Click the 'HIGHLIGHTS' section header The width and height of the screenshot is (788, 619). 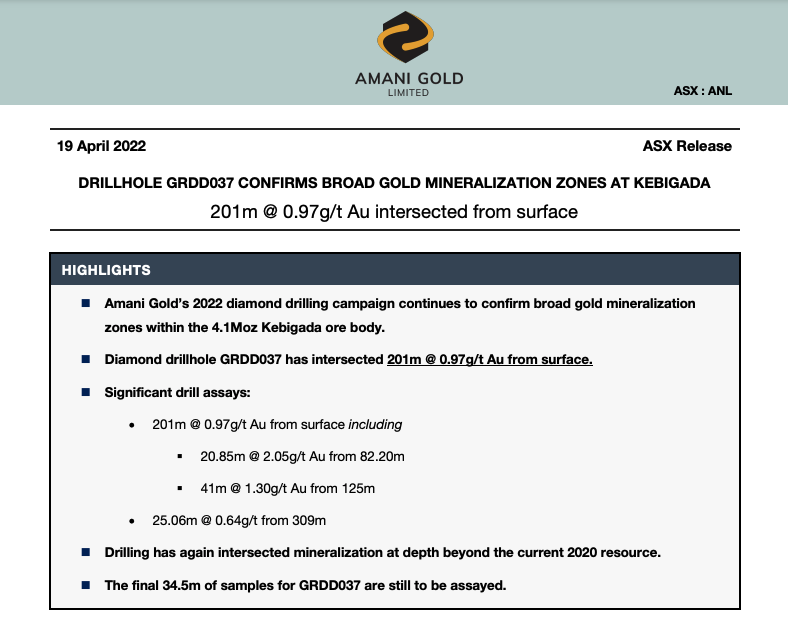[x=106, y=270]
